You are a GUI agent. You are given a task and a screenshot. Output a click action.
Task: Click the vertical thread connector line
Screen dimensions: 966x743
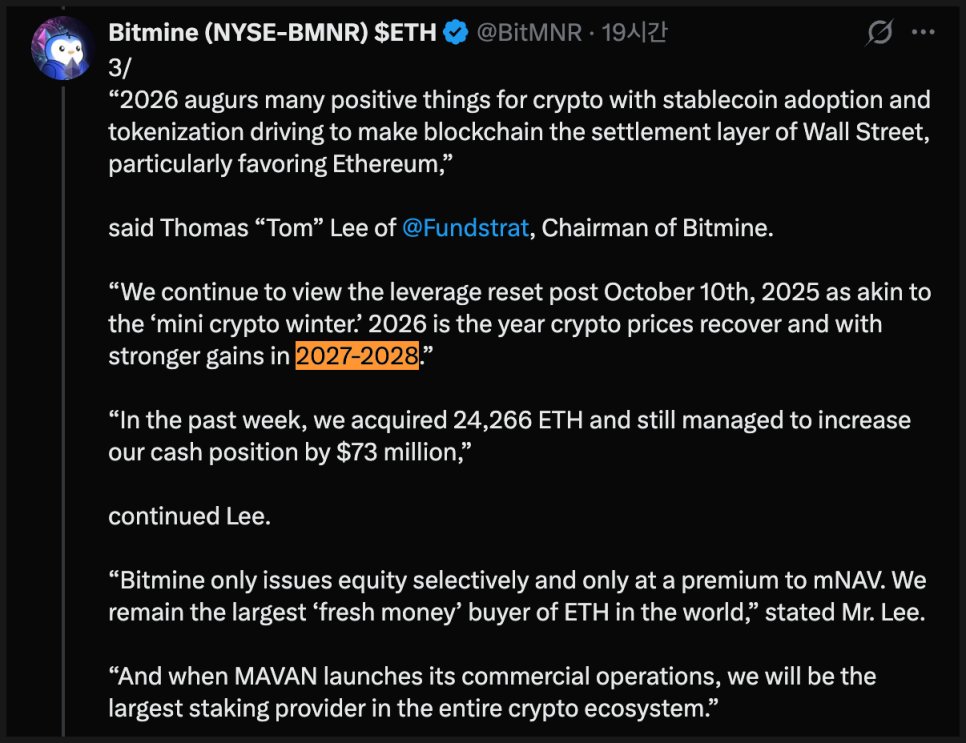[x=63, y=400]
